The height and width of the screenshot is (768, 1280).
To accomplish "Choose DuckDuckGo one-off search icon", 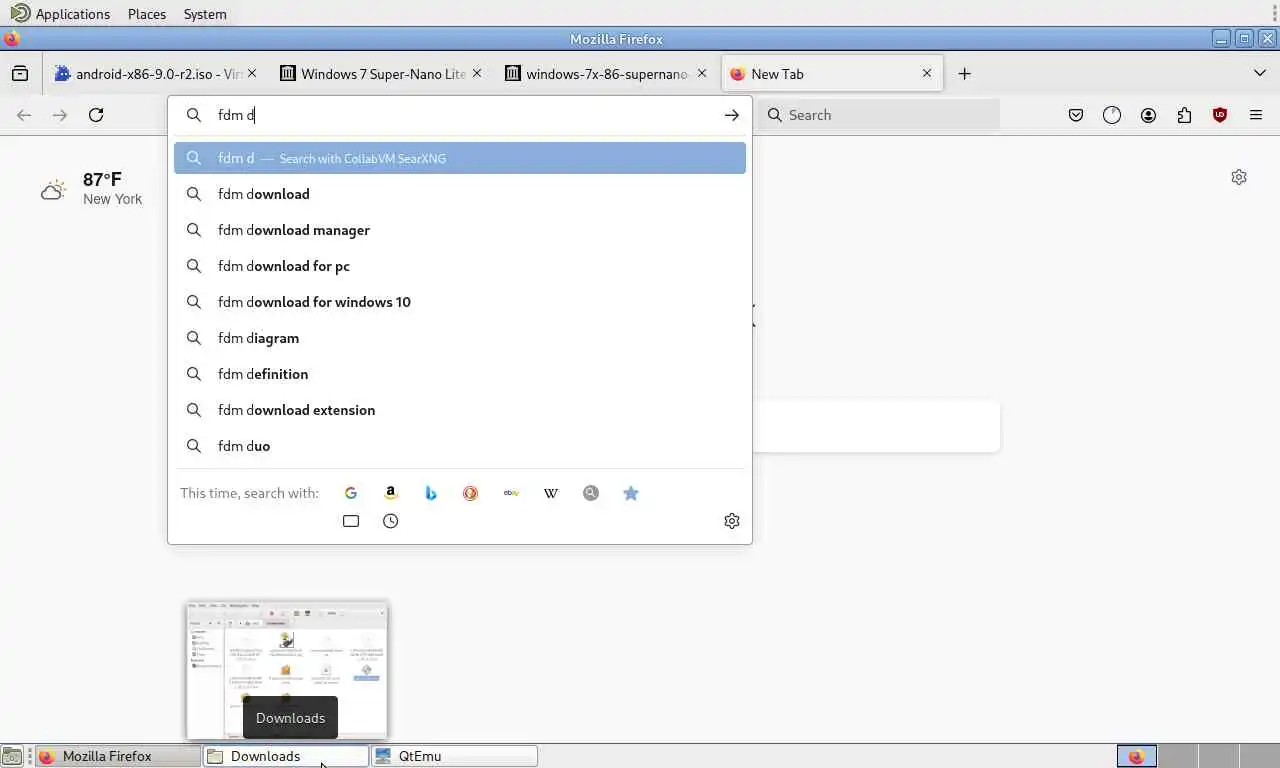I will click(x=471, y=493).
